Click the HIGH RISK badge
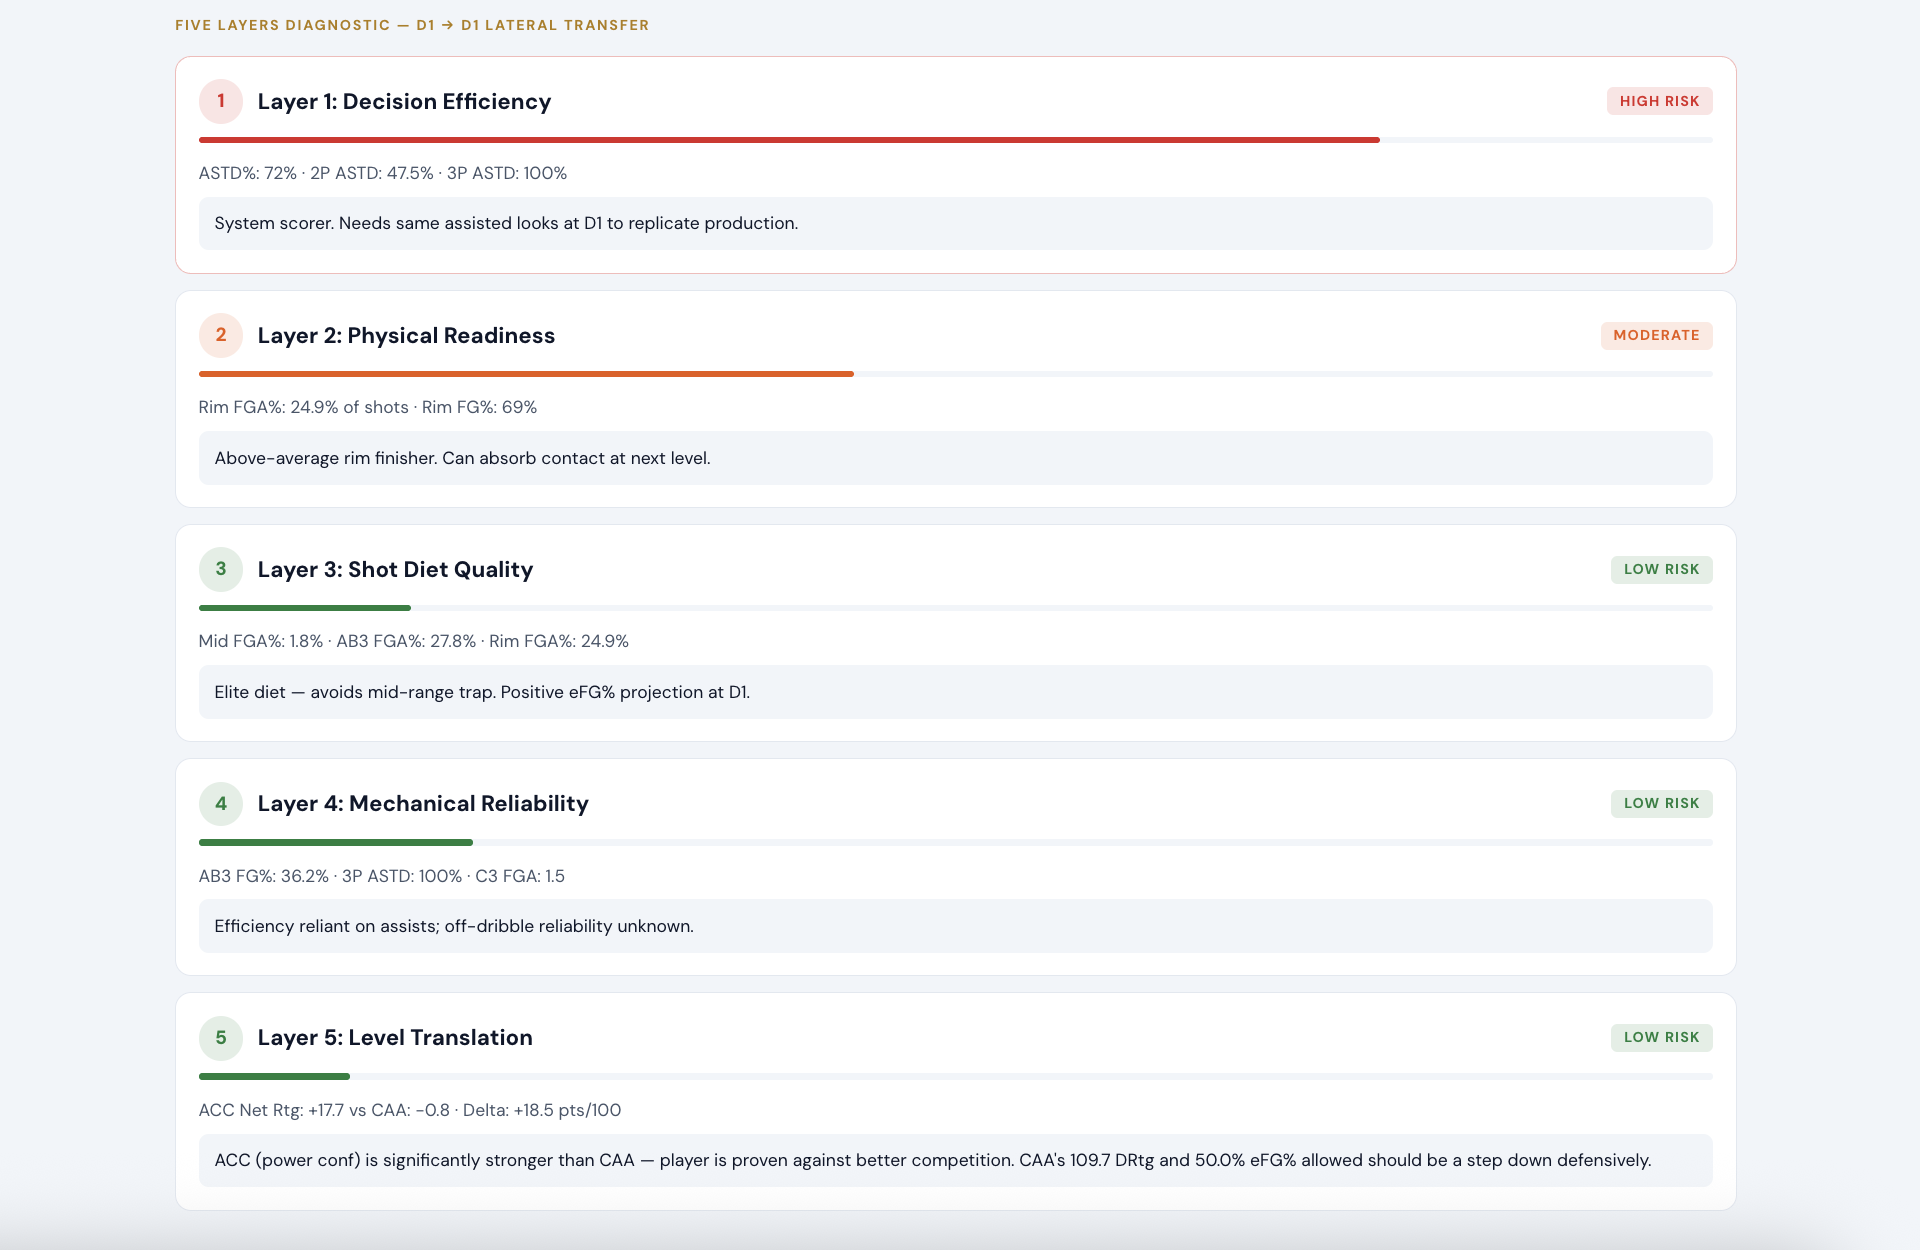This screenshot has height=1250, width=1920. point(1659,101)
